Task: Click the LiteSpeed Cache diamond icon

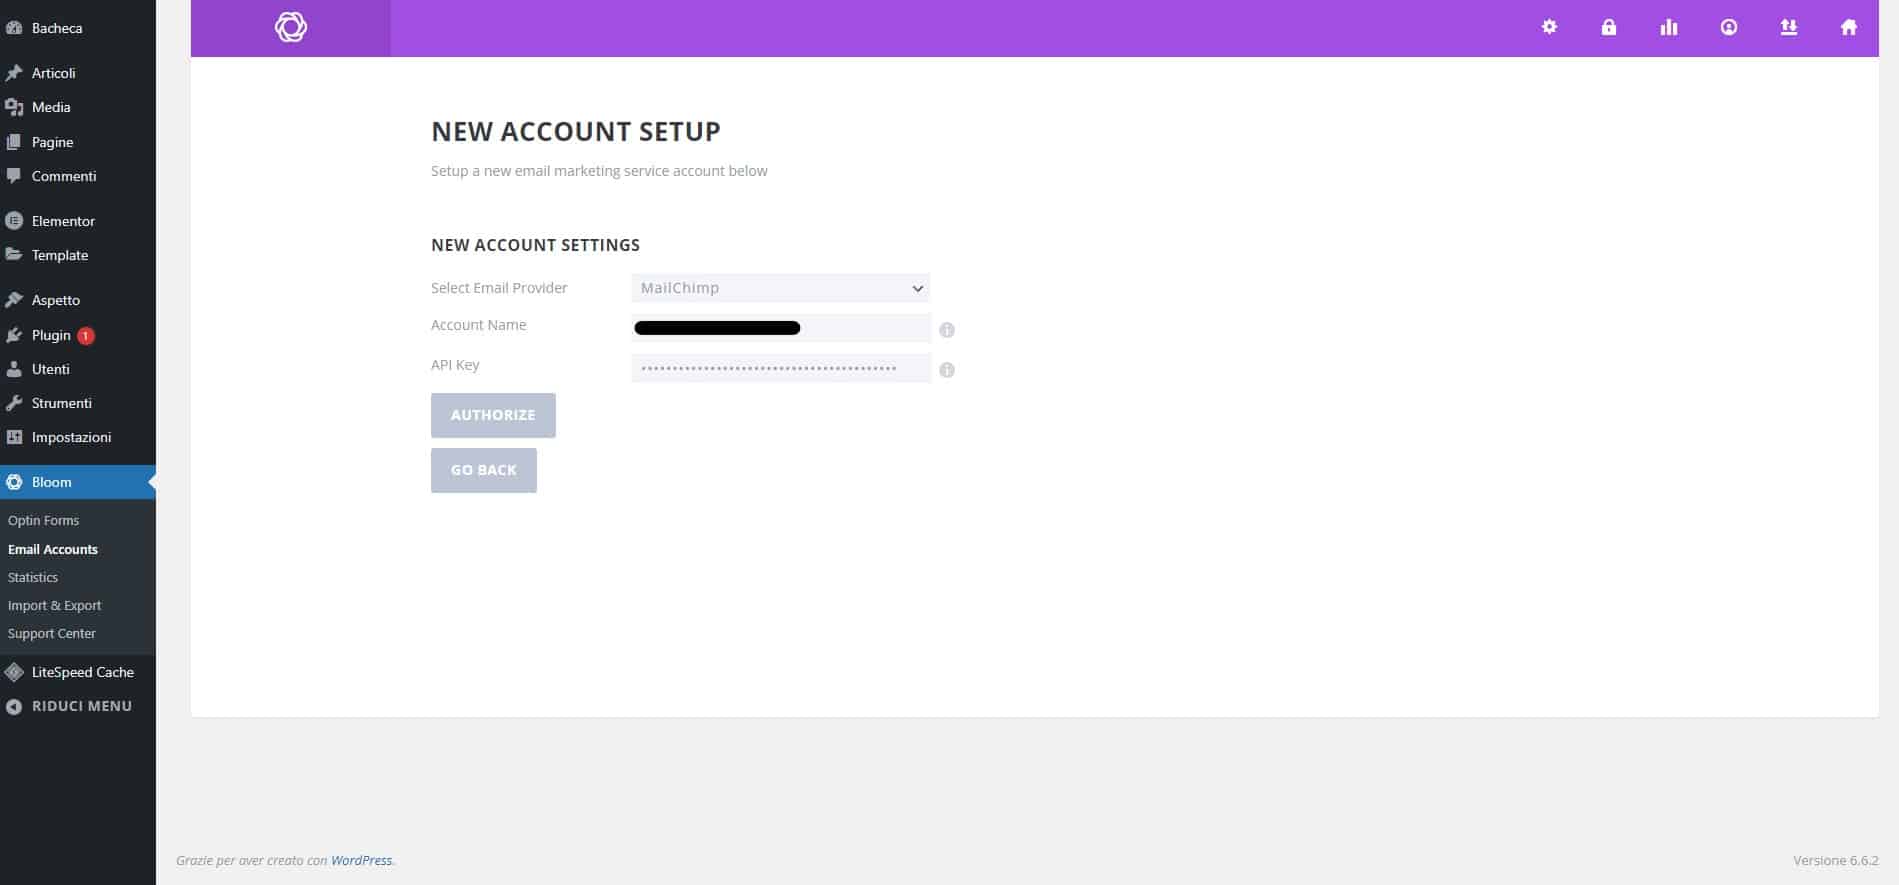Action: 14,672
